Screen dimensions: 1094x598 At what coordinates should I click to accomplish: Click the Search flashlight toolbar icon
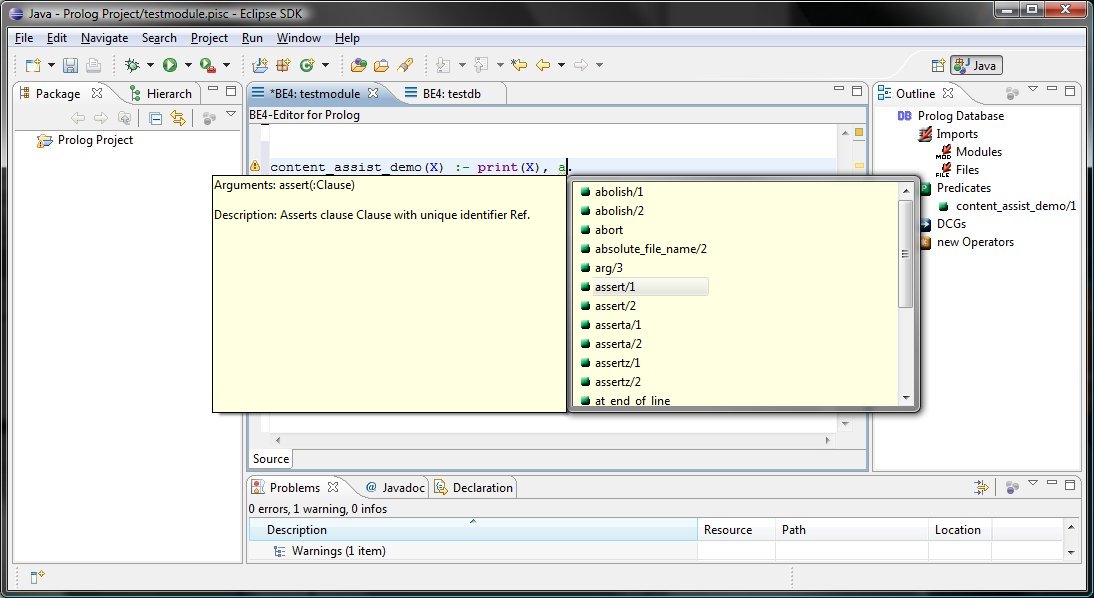click(405, 65)
